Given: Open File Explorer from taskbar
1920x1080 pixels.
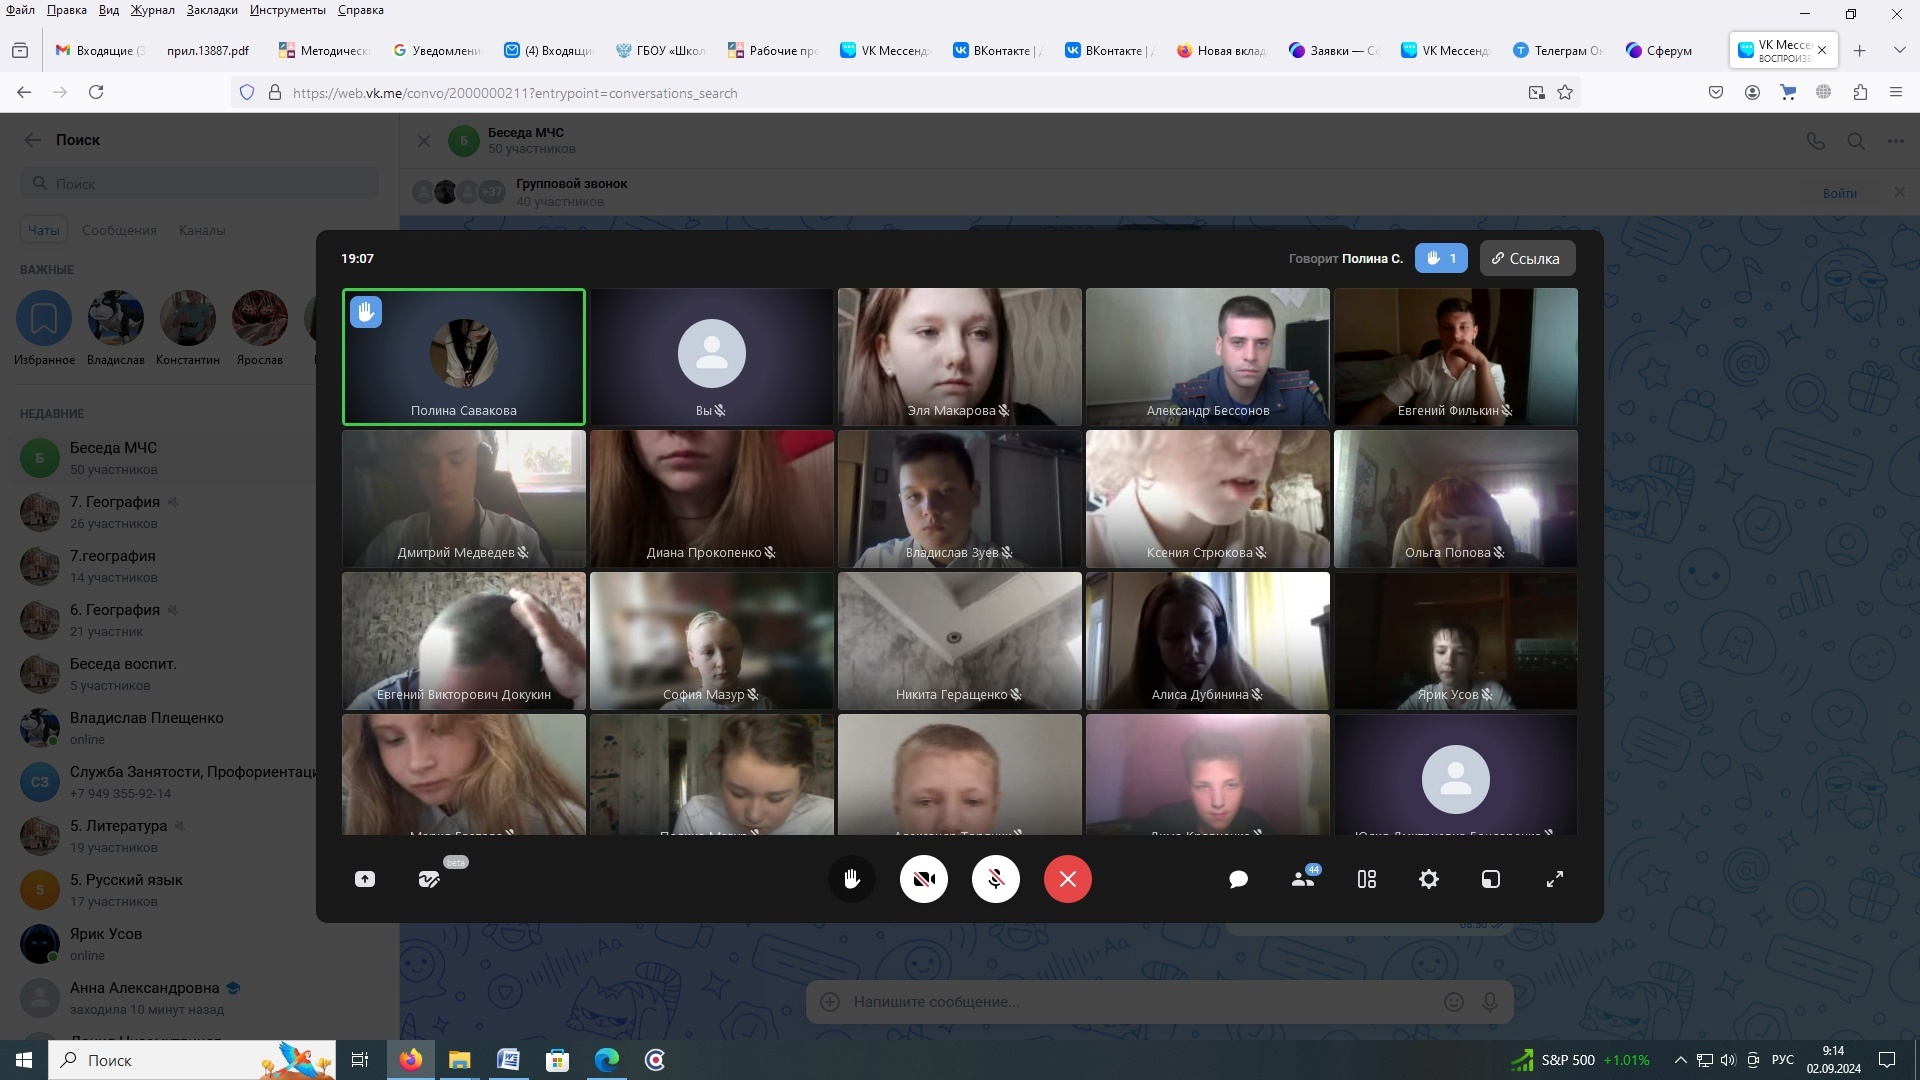Looking at the screenshot, I should tap(459, 1060).
